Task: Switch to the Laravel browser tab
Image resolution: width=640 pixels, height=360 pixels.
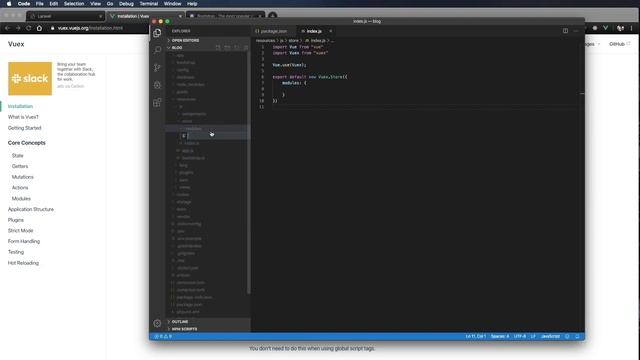Action: pyautogui.click(x=65, y=16)
